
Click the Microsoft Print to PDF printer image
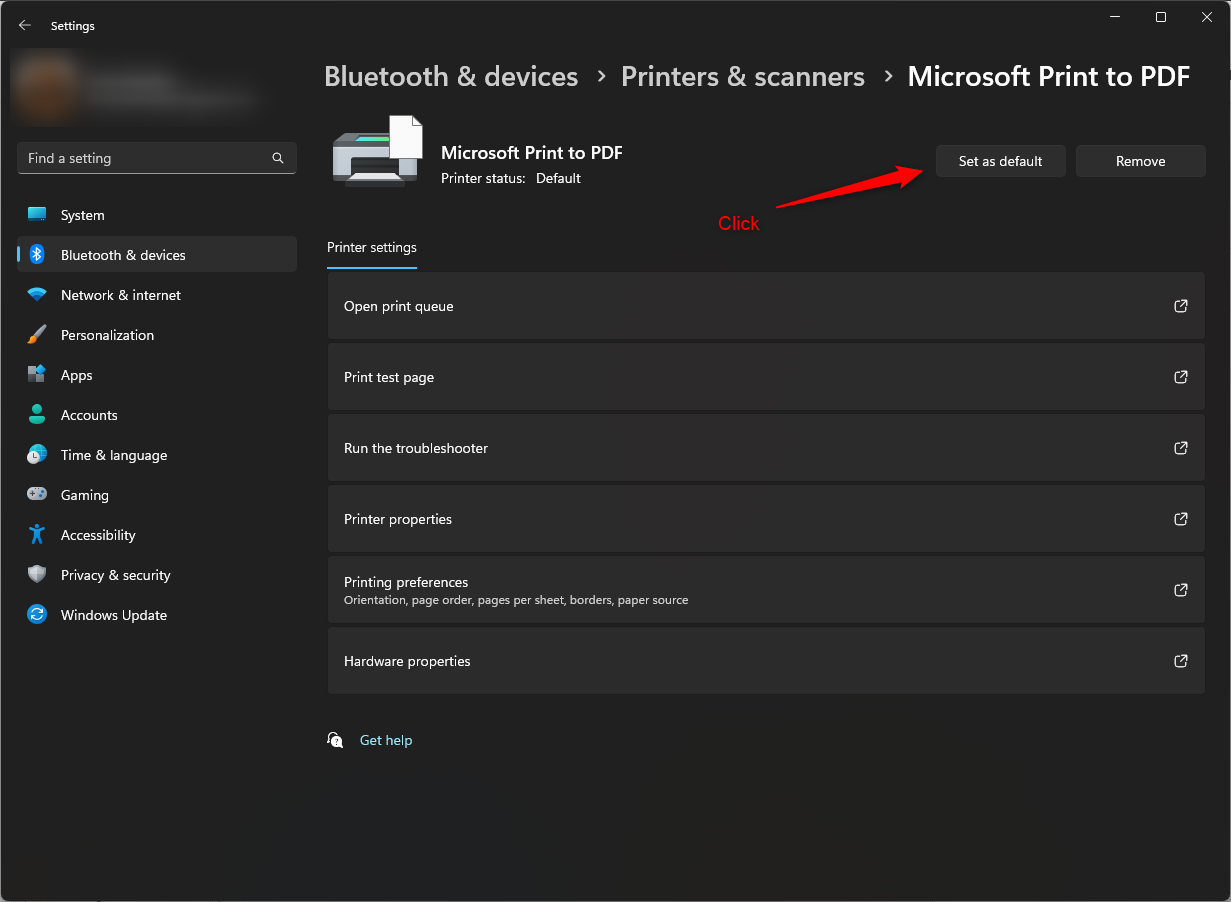[x=378, y=151]
